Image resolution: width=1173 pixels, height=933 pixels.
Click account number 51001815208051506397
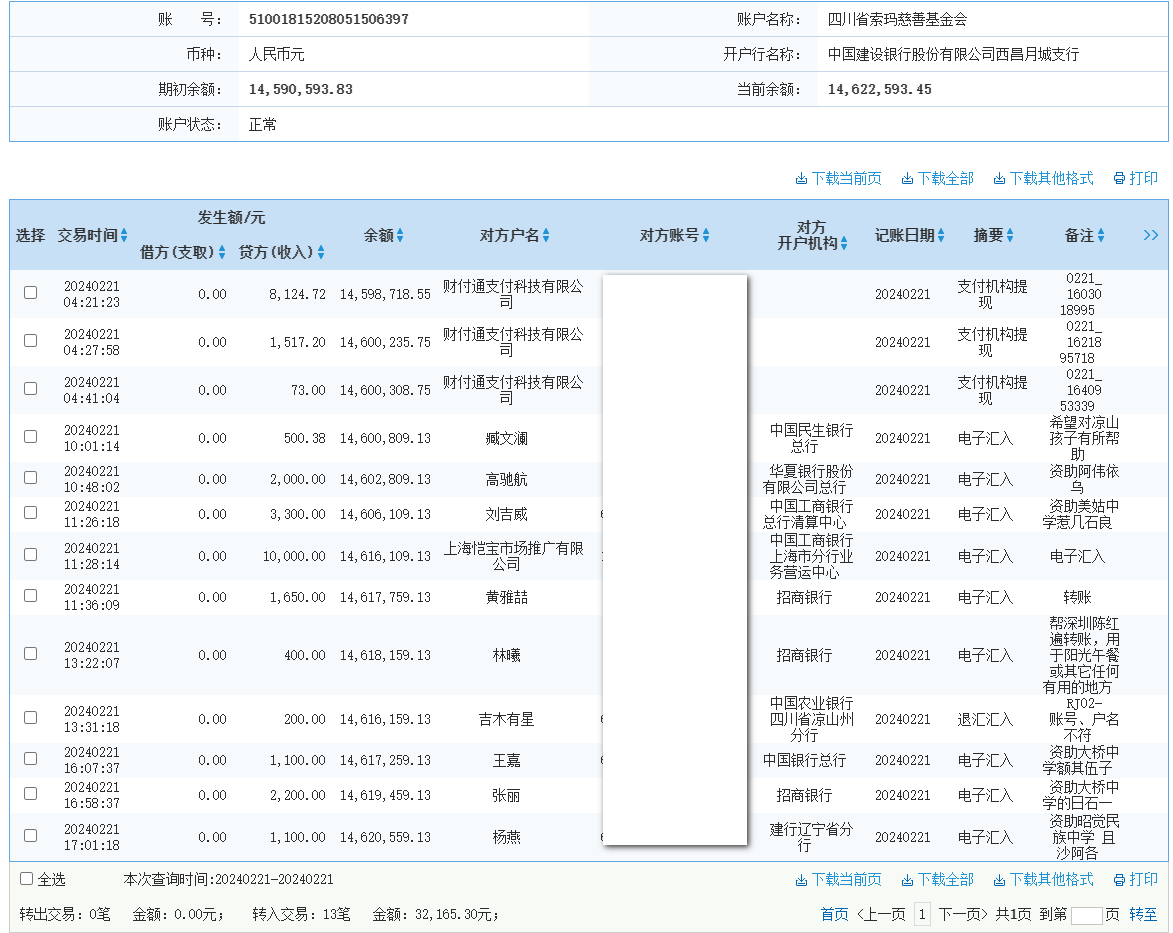328,19
